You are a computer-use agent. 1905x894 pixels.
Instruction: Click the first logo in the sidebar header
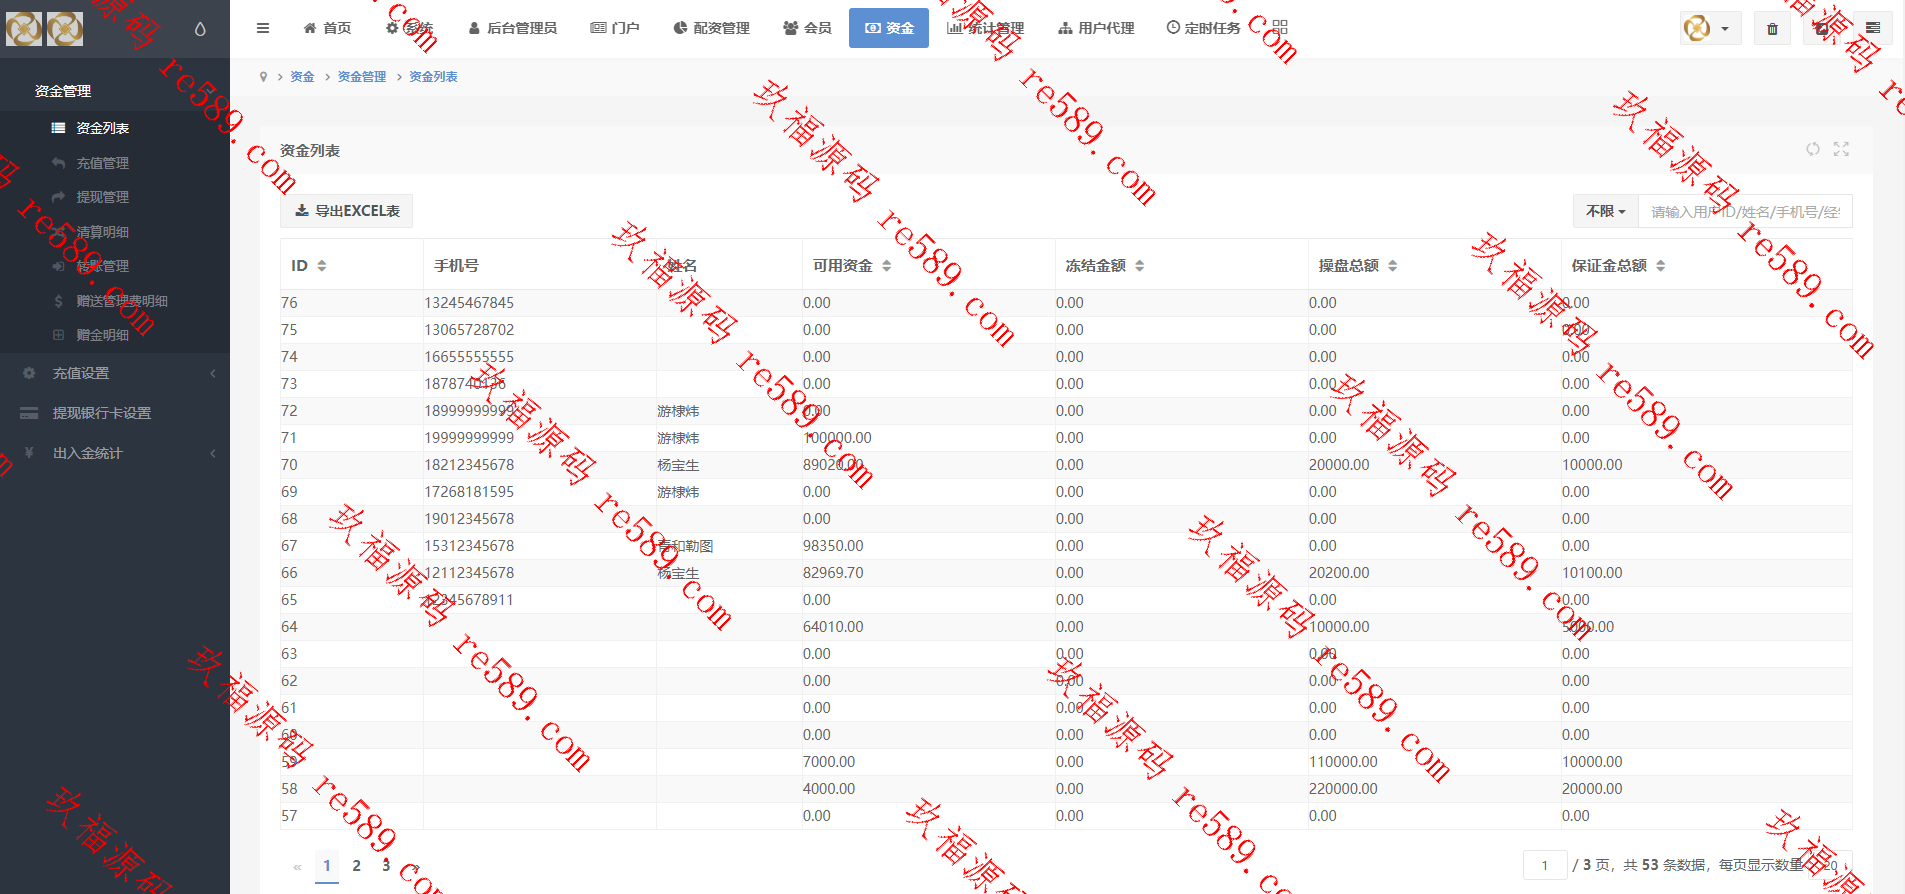coord(24,28)
